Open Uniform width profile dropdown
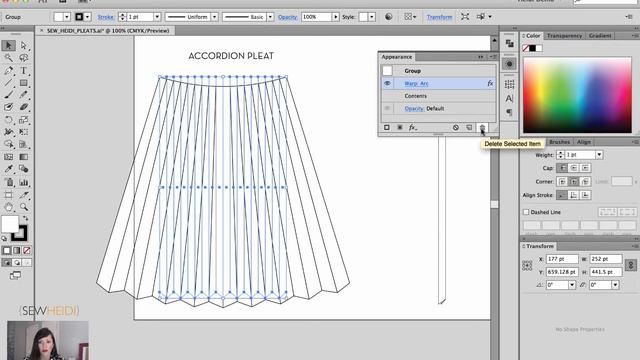Screen dimensions: 640x360 (x=214, y=17)
